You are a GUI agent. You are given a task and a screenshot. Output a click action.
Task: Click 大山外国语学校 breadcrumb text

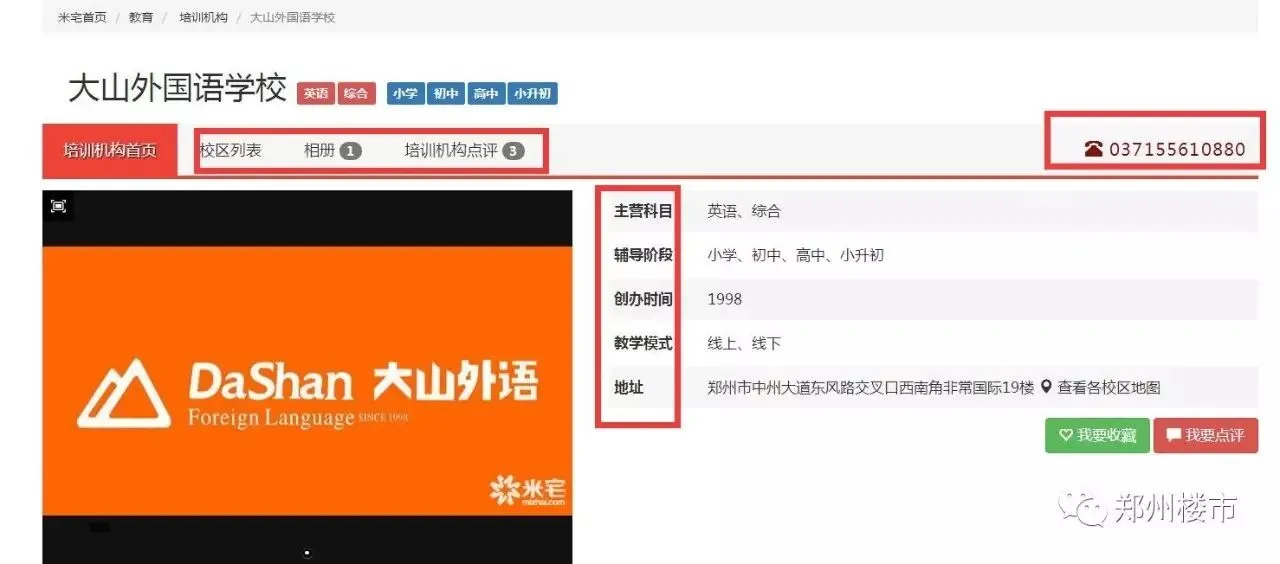click(x=292, y=18)
